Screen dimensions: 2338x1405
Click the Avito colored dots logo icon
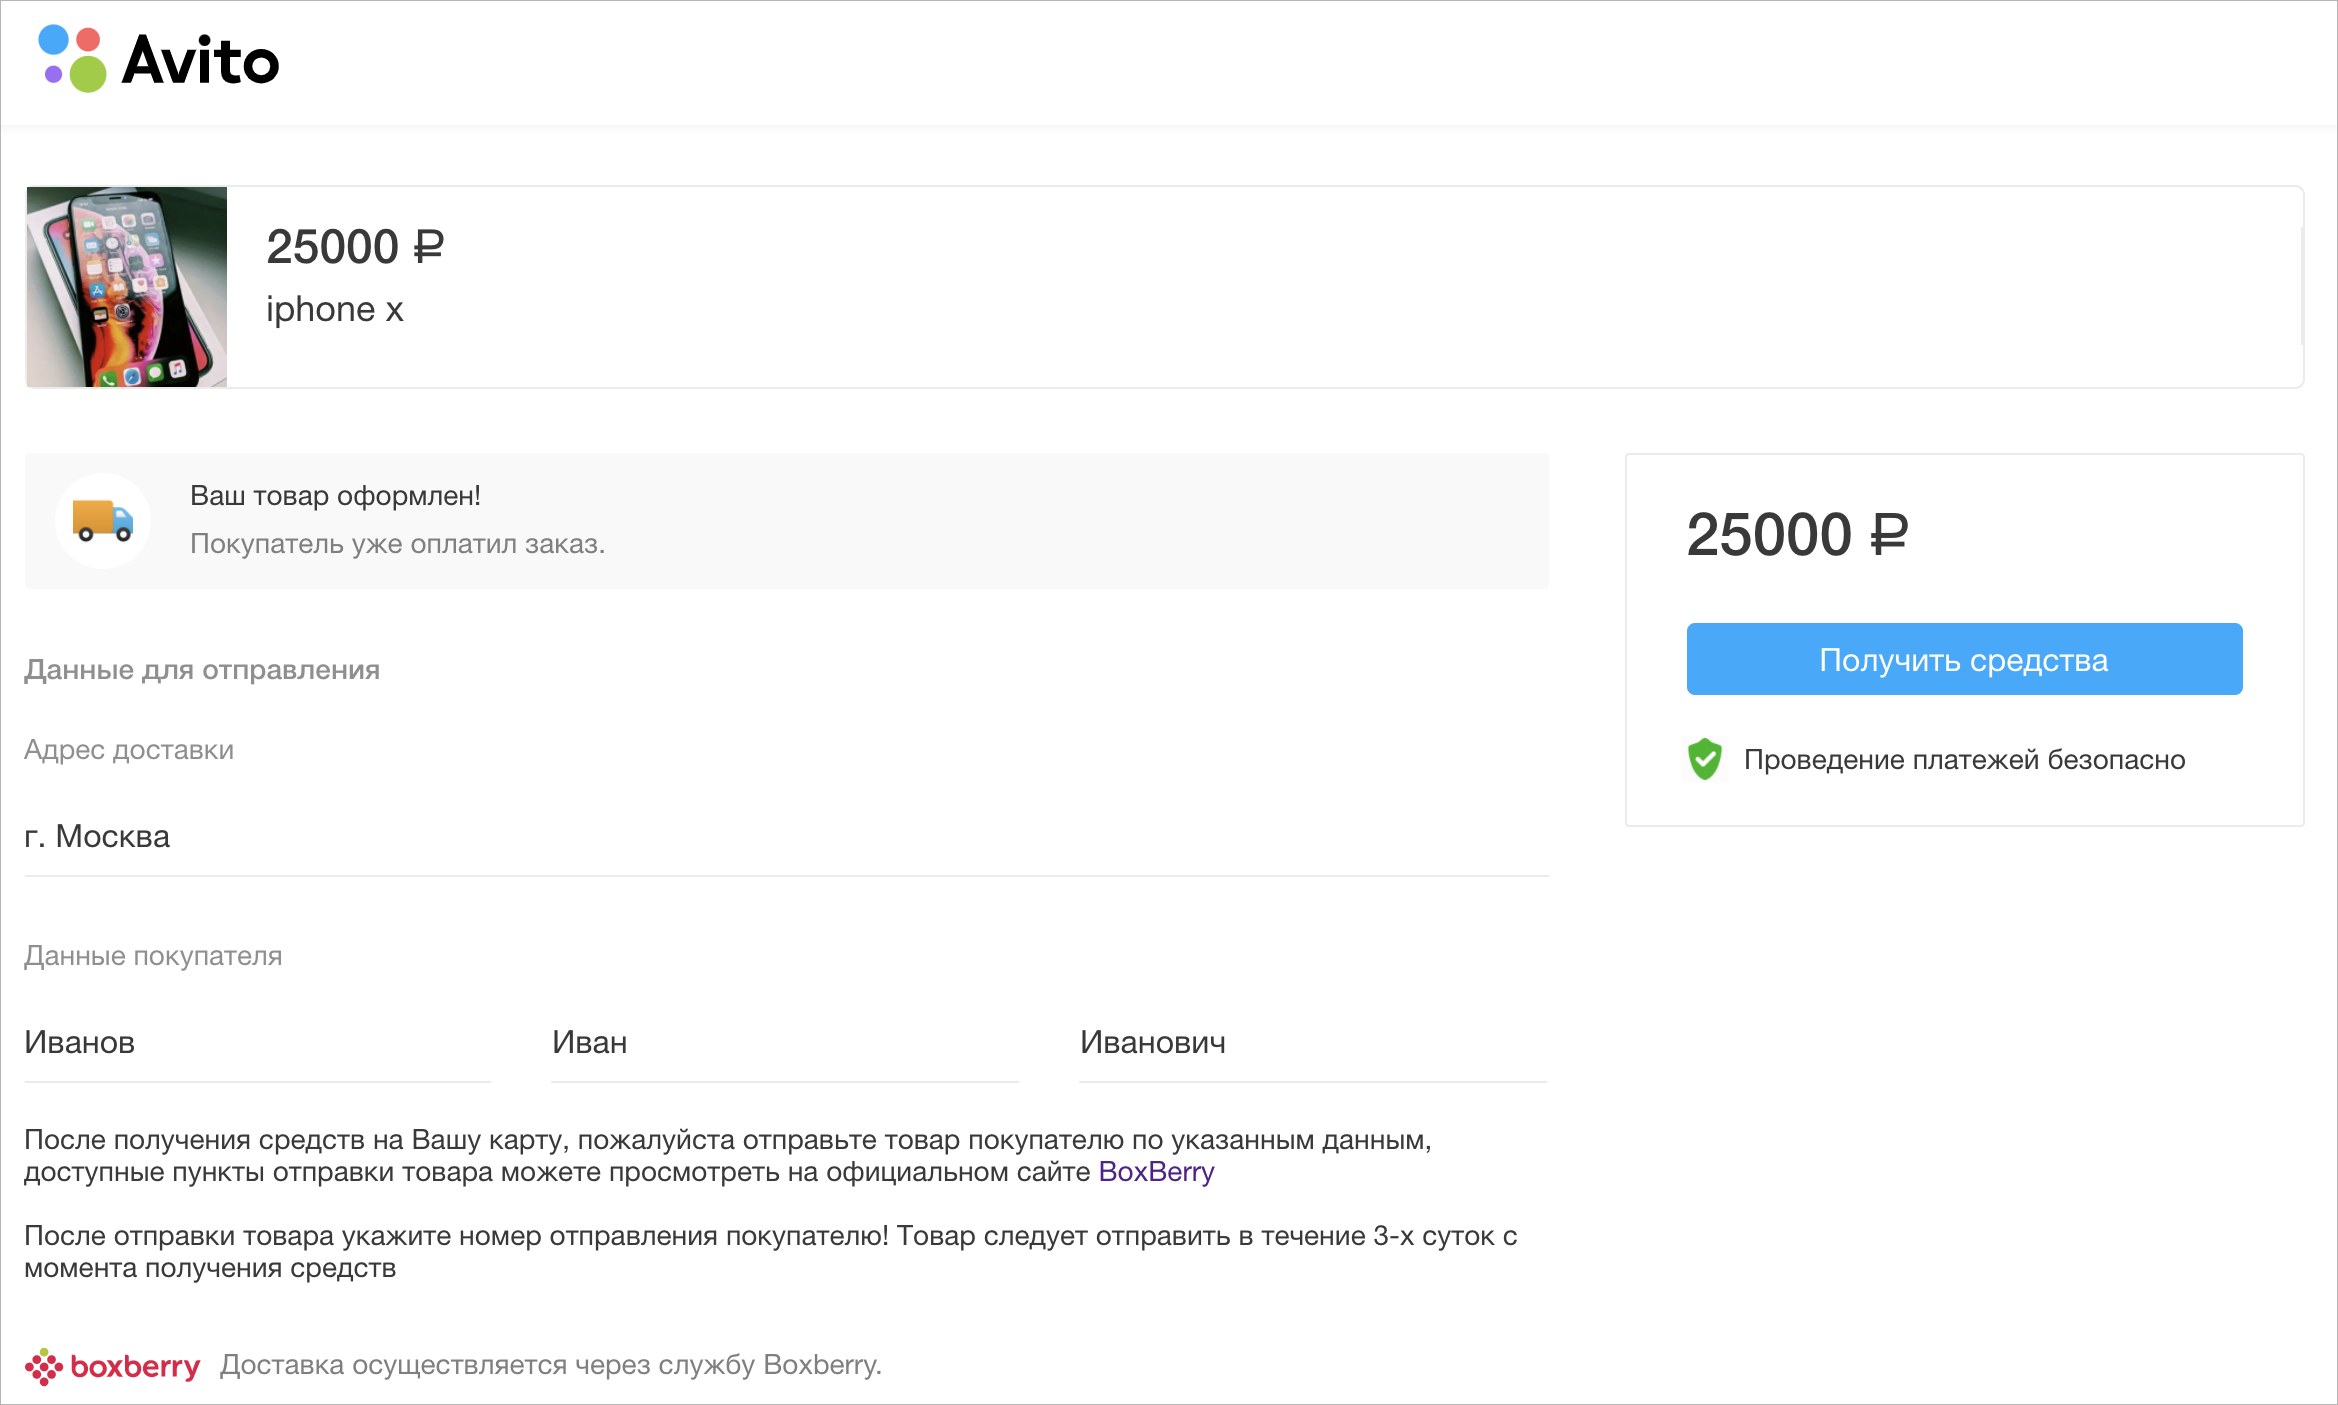click(x=72, y=59)
